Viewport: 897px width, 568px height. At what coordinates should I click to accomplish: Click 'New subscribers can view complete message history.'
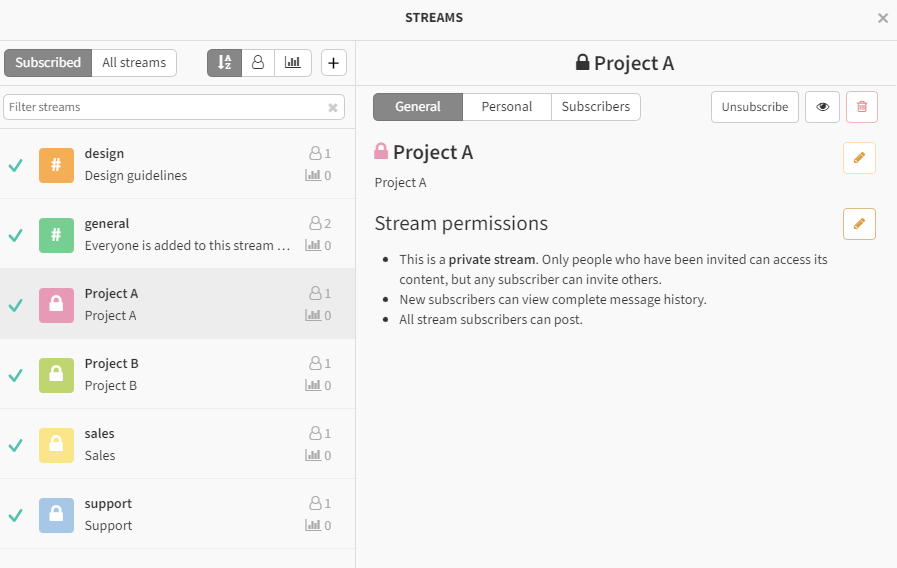(553, 300)
